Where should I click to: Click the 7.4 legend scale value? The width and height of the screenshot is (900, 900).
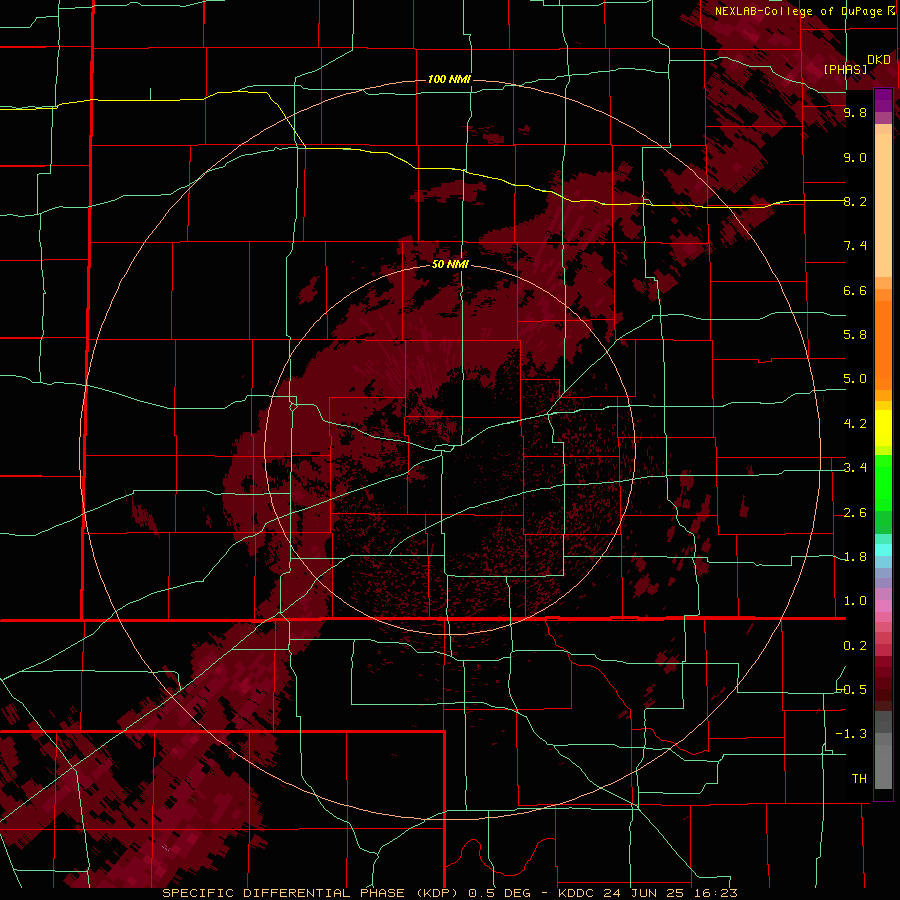pos(855,246)
